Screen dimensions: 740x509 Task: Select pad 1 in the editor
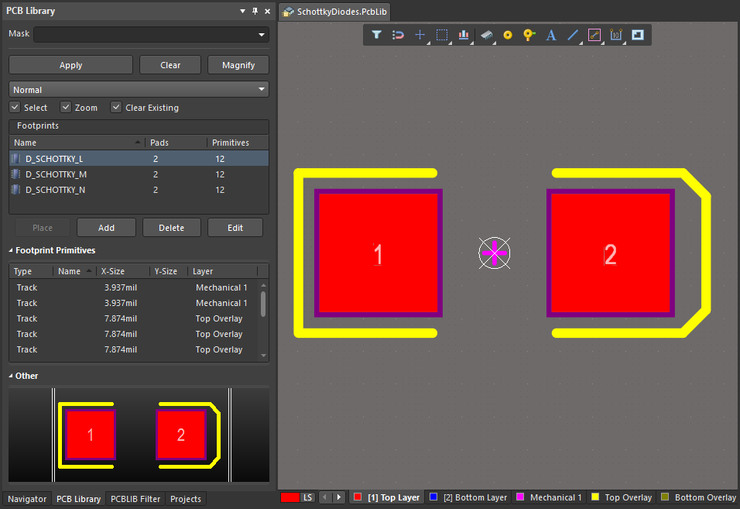click(x=378, y=253)
